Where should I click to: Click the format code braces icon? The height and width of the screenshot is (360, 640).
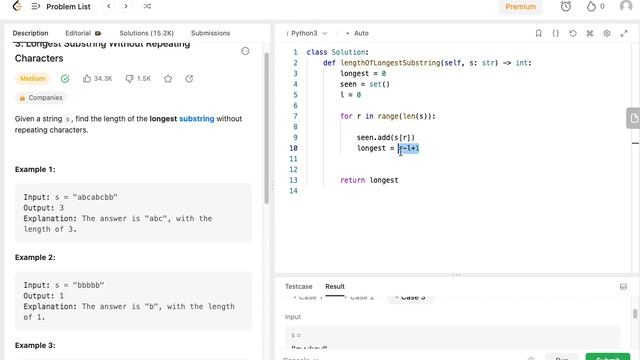tap(556, 33)
